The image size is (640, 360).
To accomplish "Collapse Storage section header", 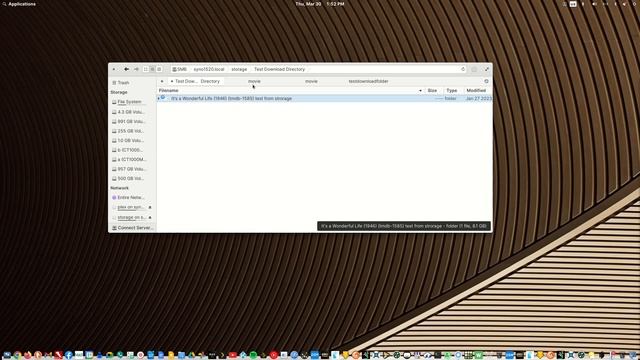I will (x=119, y=92).
